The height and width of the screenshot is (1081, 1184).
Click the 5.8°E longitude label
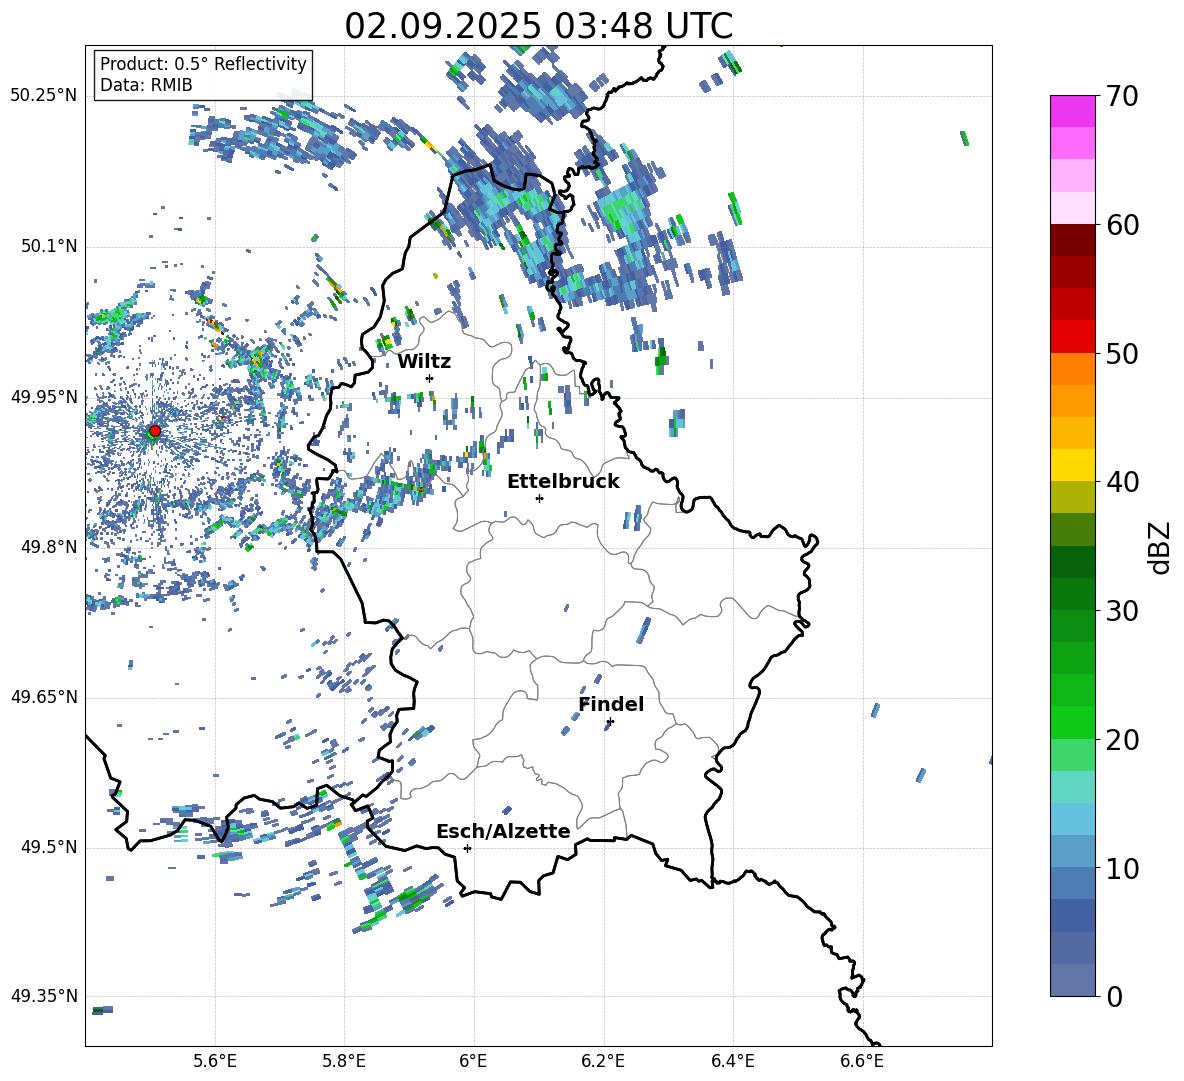click(344, 1061)
